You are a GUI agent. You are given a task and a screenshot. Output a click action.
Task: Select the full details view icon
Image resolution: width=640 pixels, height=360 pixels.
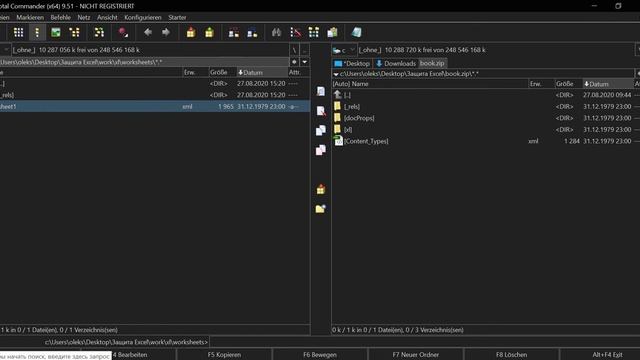(x=37, y=32)
